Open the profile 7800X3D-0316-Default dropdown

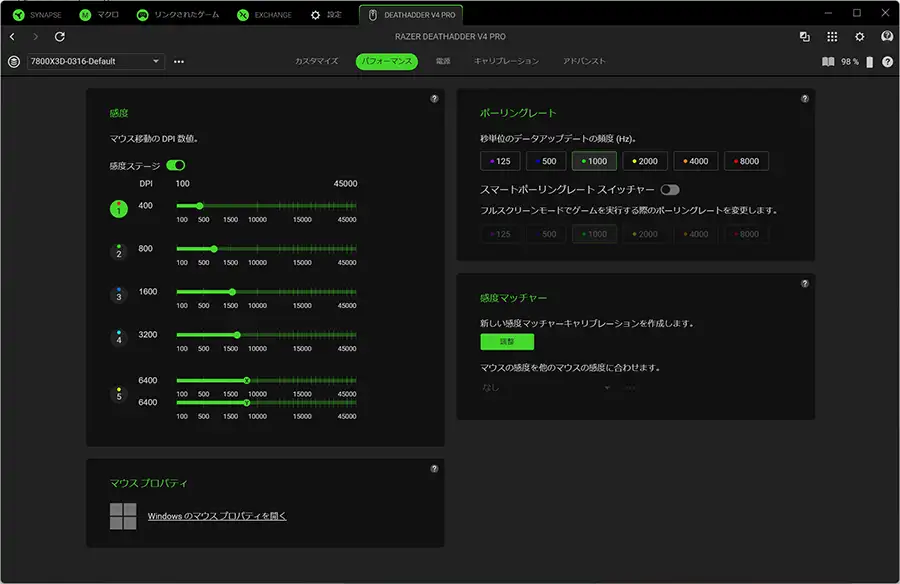click(x=96, y=61)
